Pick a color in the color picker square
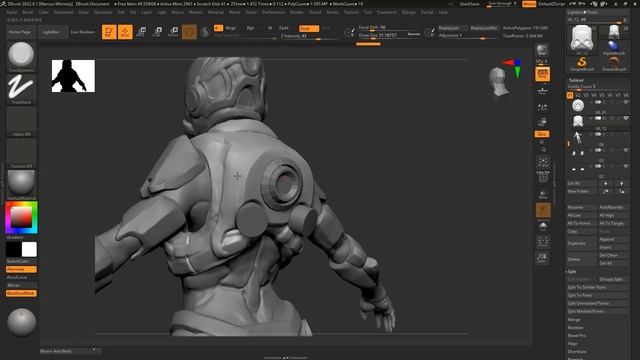This screenshot has width=640, height=360. click(x=21, y=217)
